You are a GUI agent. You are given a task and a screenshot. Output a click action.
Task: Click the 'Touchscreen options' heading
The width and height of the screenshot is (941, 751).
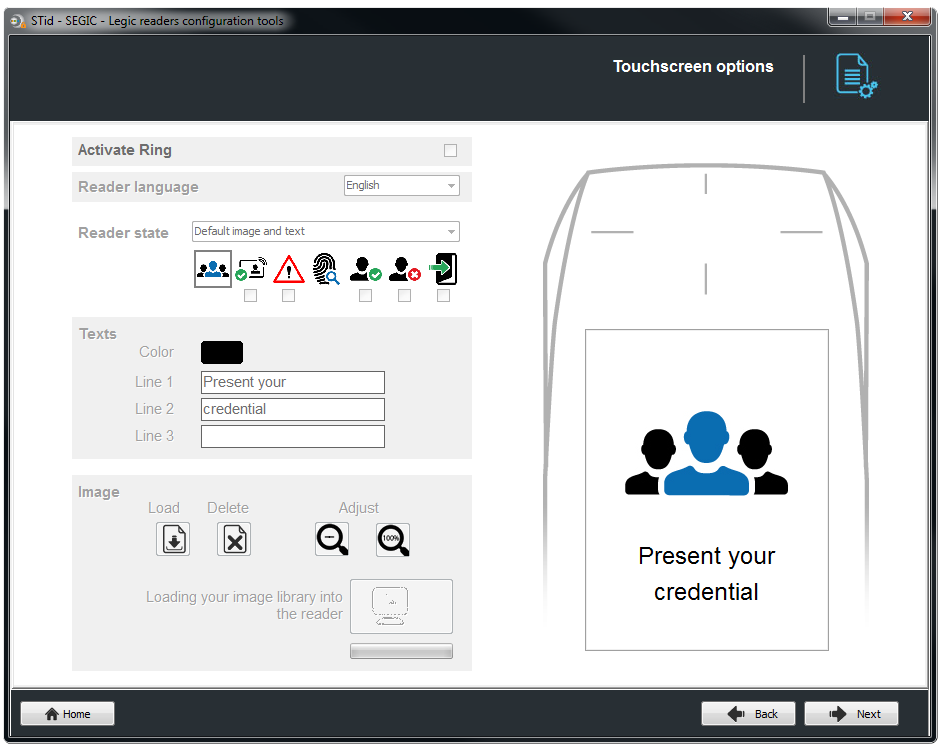(693, 67)
